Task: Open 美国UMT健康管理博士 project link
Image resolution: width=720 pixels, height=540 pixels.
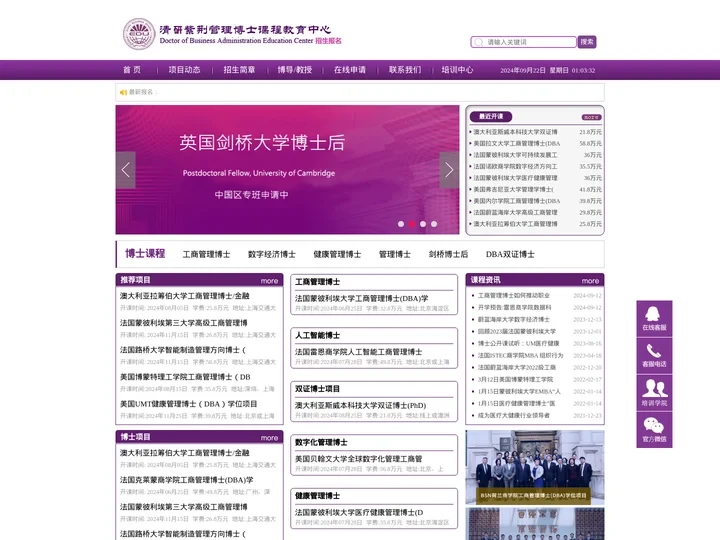Action: (188, 404)
